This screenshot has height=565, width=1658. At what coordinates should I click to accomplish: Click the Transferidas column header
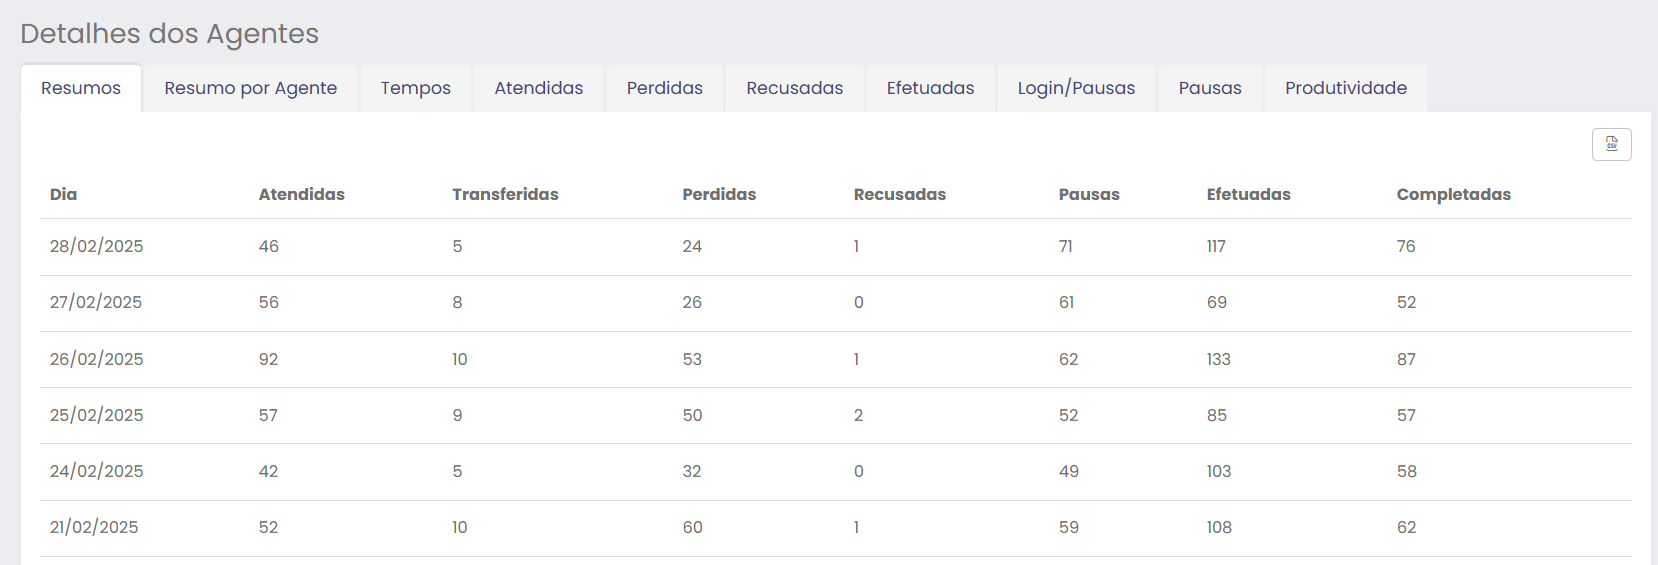505,194
